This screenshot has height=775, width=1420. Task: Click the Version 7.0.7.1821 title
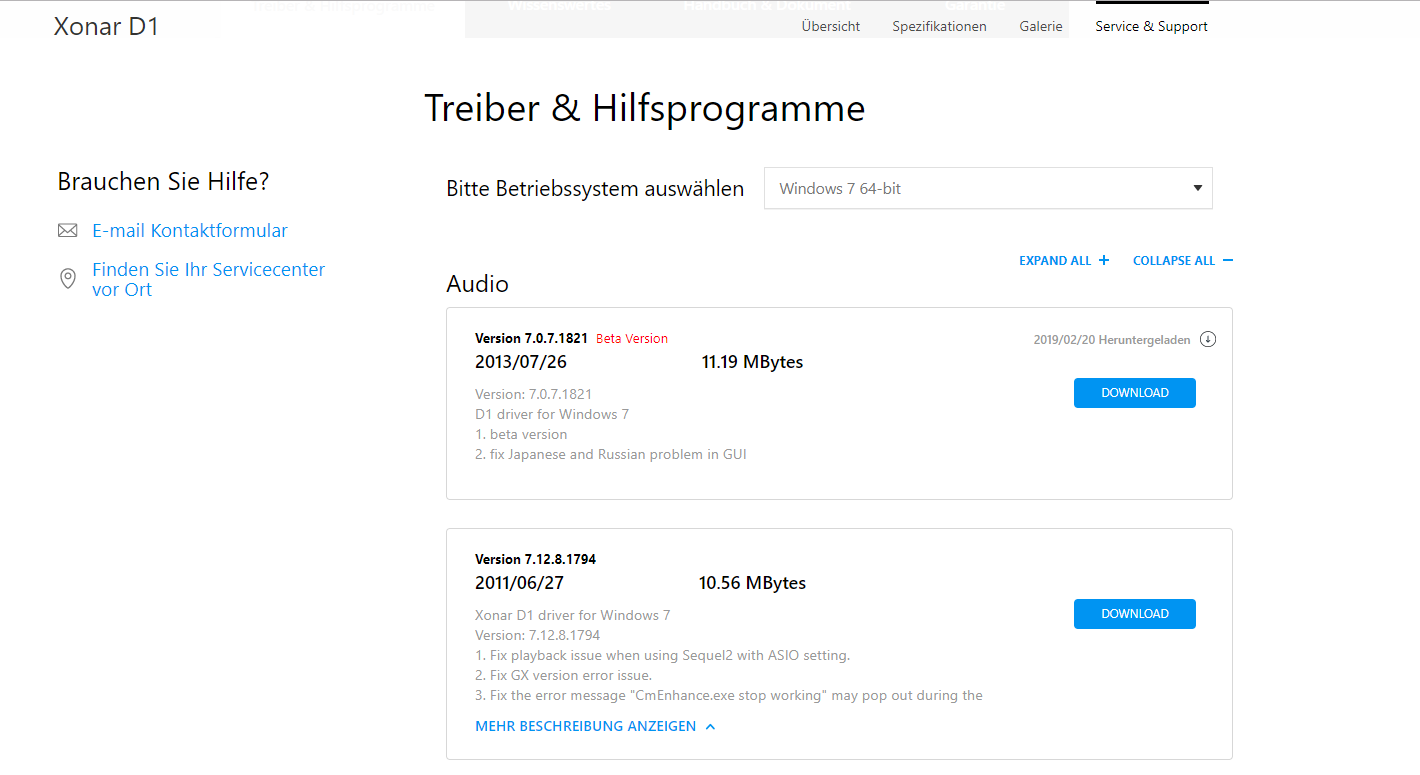tap(531, 339)
